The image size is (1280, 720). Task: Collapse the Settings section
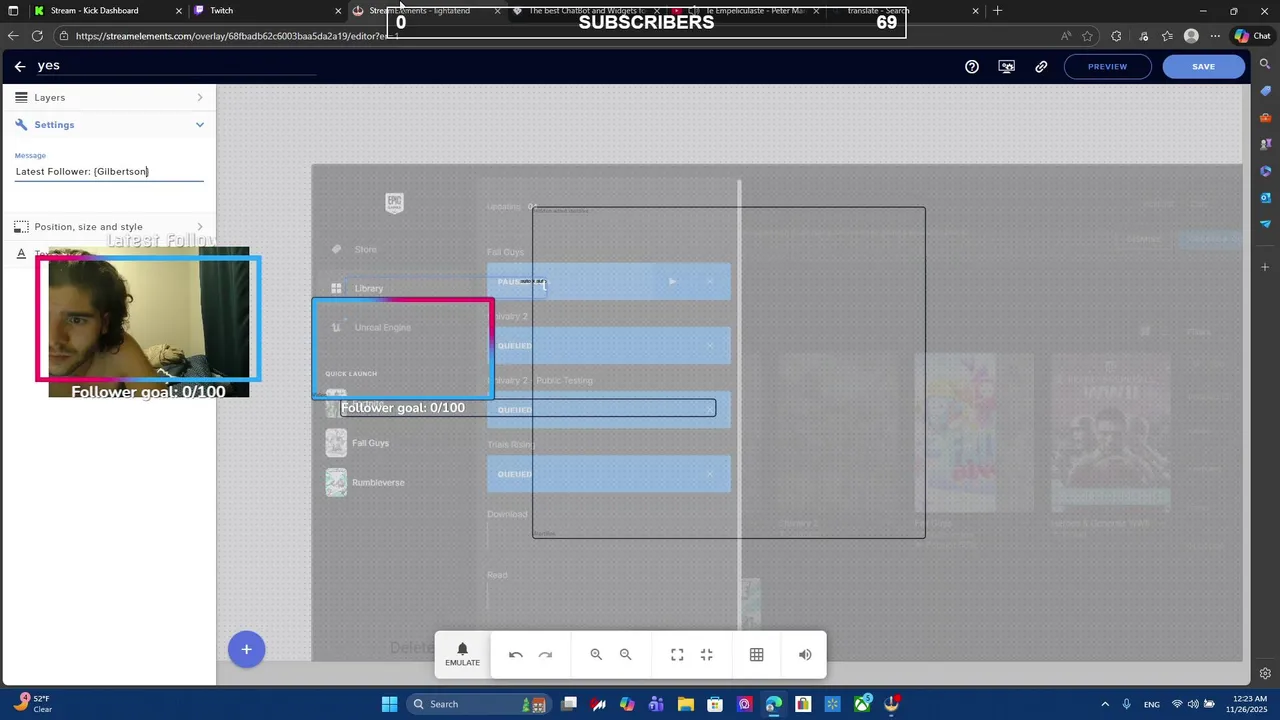[108, 125]
